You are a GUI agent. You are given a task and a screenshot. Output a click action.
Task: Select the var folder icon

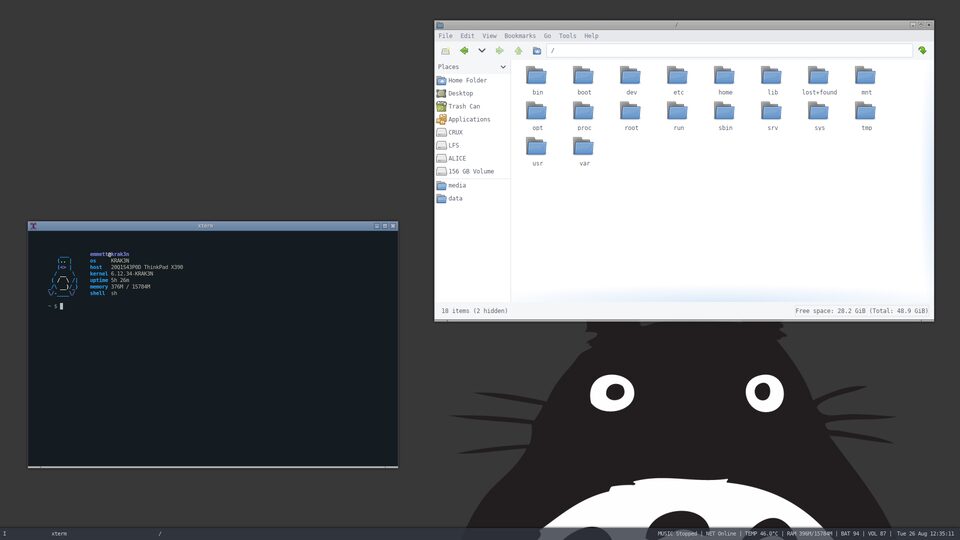click(x=583, y=146)
